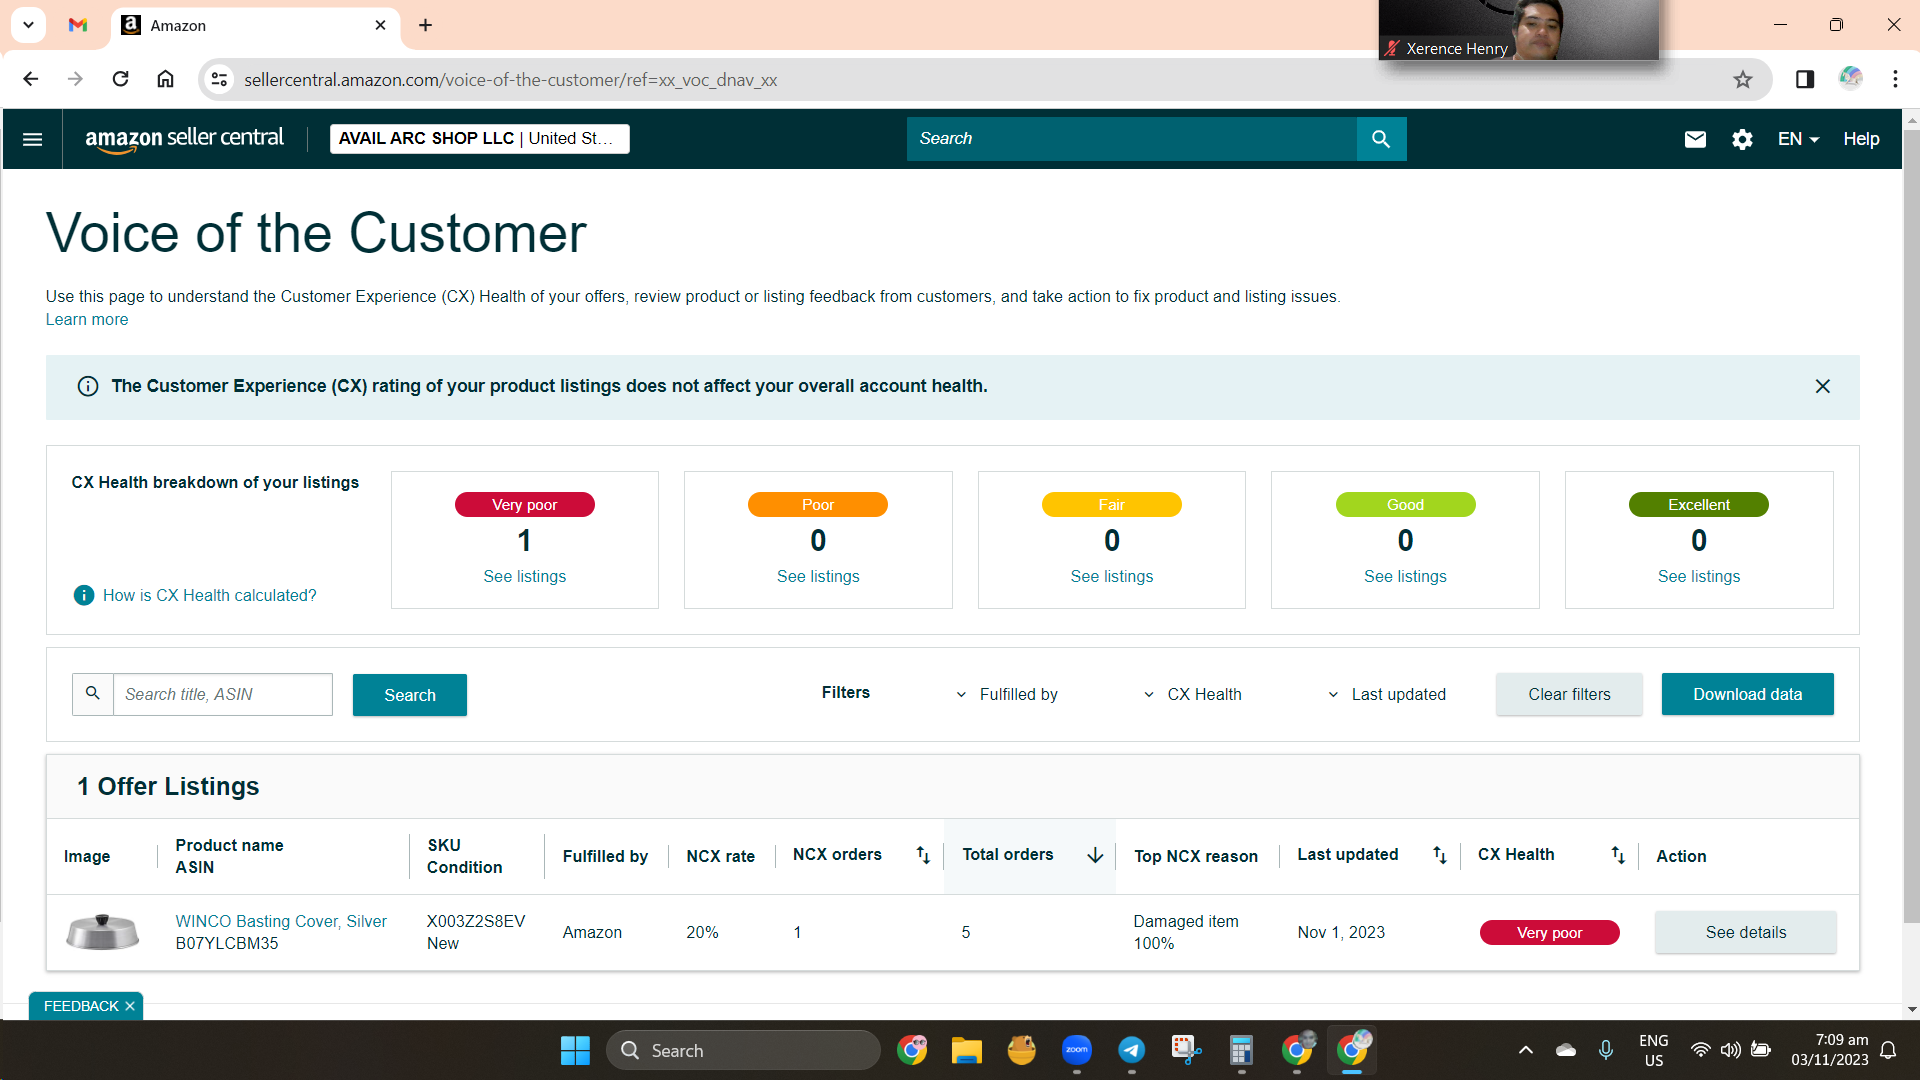1920x1080 pixels.
Task: Click the browser address bar URL
Action: click(510, 80)
